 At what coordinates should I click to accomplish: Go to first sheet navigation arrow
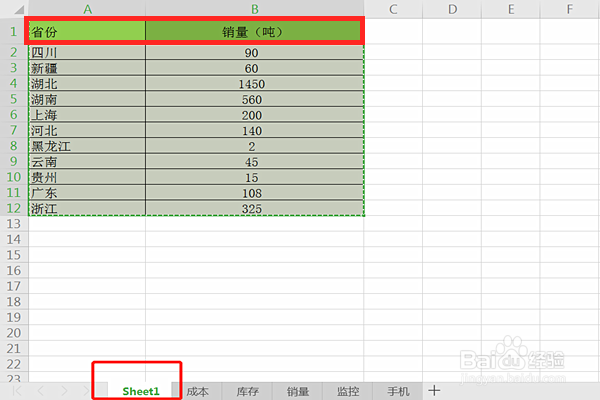17,391
